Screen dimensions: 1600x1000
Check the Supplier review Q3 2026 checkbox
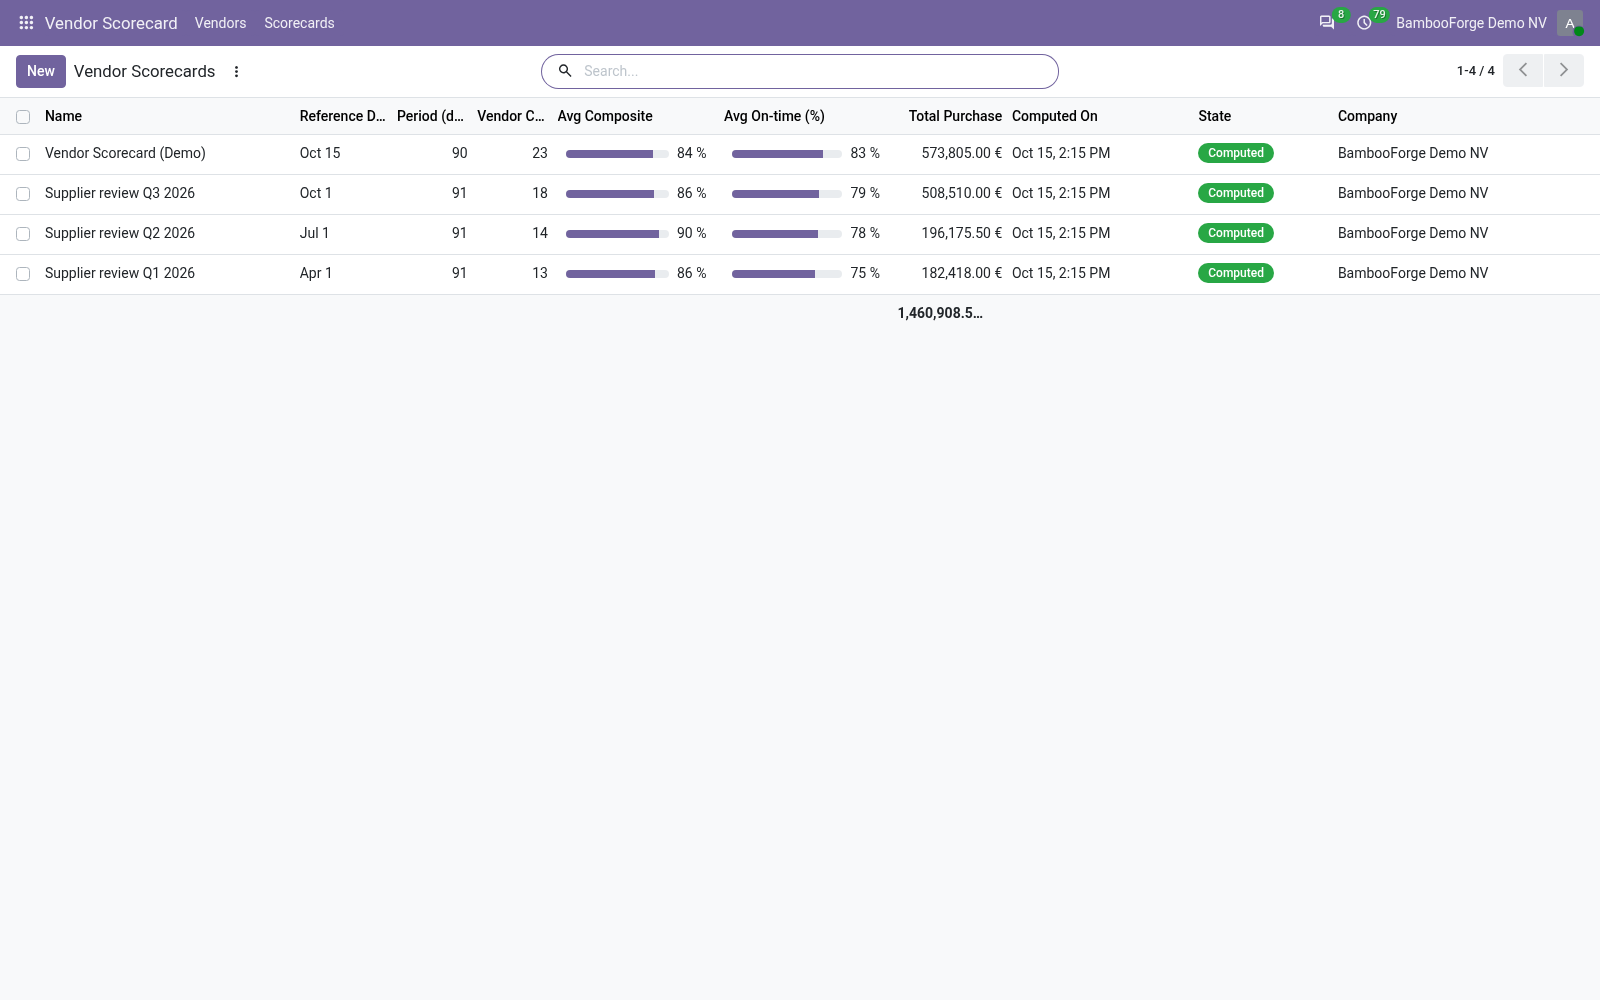(23, 194)
